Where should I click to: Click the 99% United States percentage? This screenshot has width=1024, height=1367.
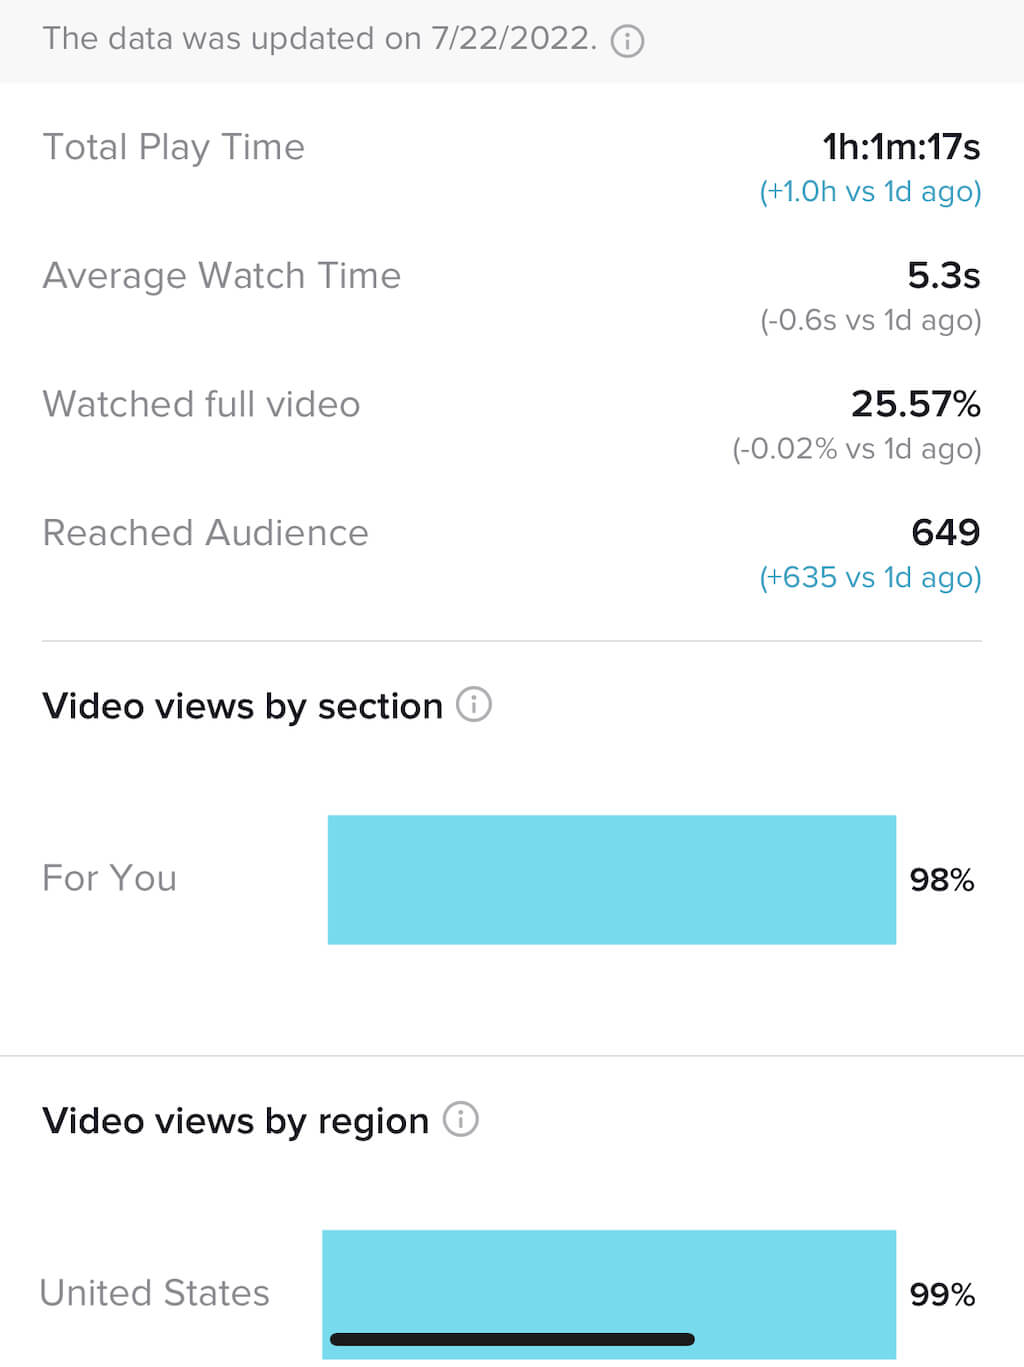[x=942, y=1295]
